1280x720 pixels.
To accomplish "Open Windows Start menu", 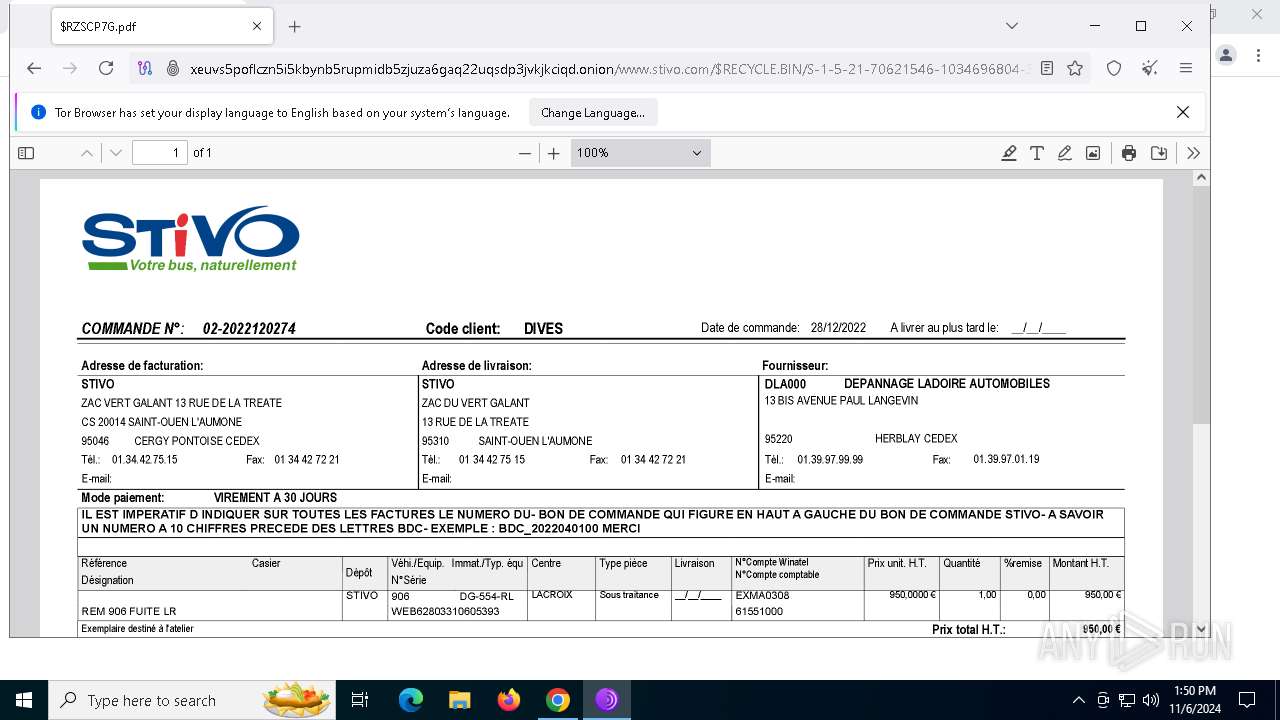I will tap(24, 700).
